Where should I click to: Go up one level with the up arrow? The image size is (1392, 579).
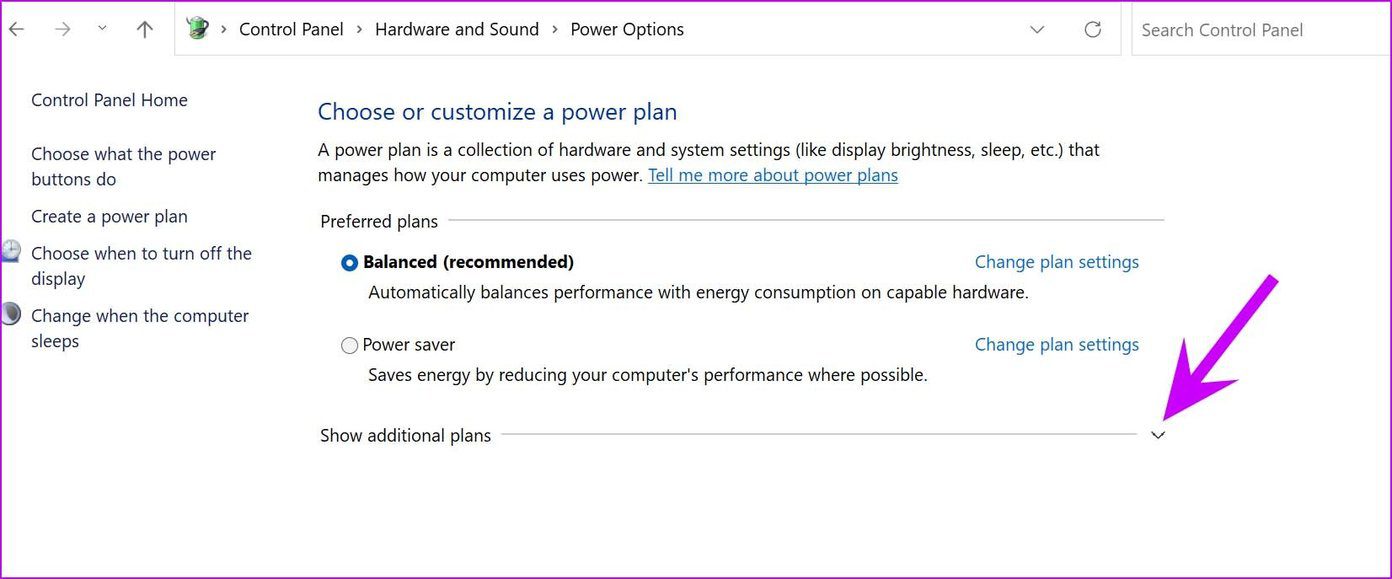(145, 30)
